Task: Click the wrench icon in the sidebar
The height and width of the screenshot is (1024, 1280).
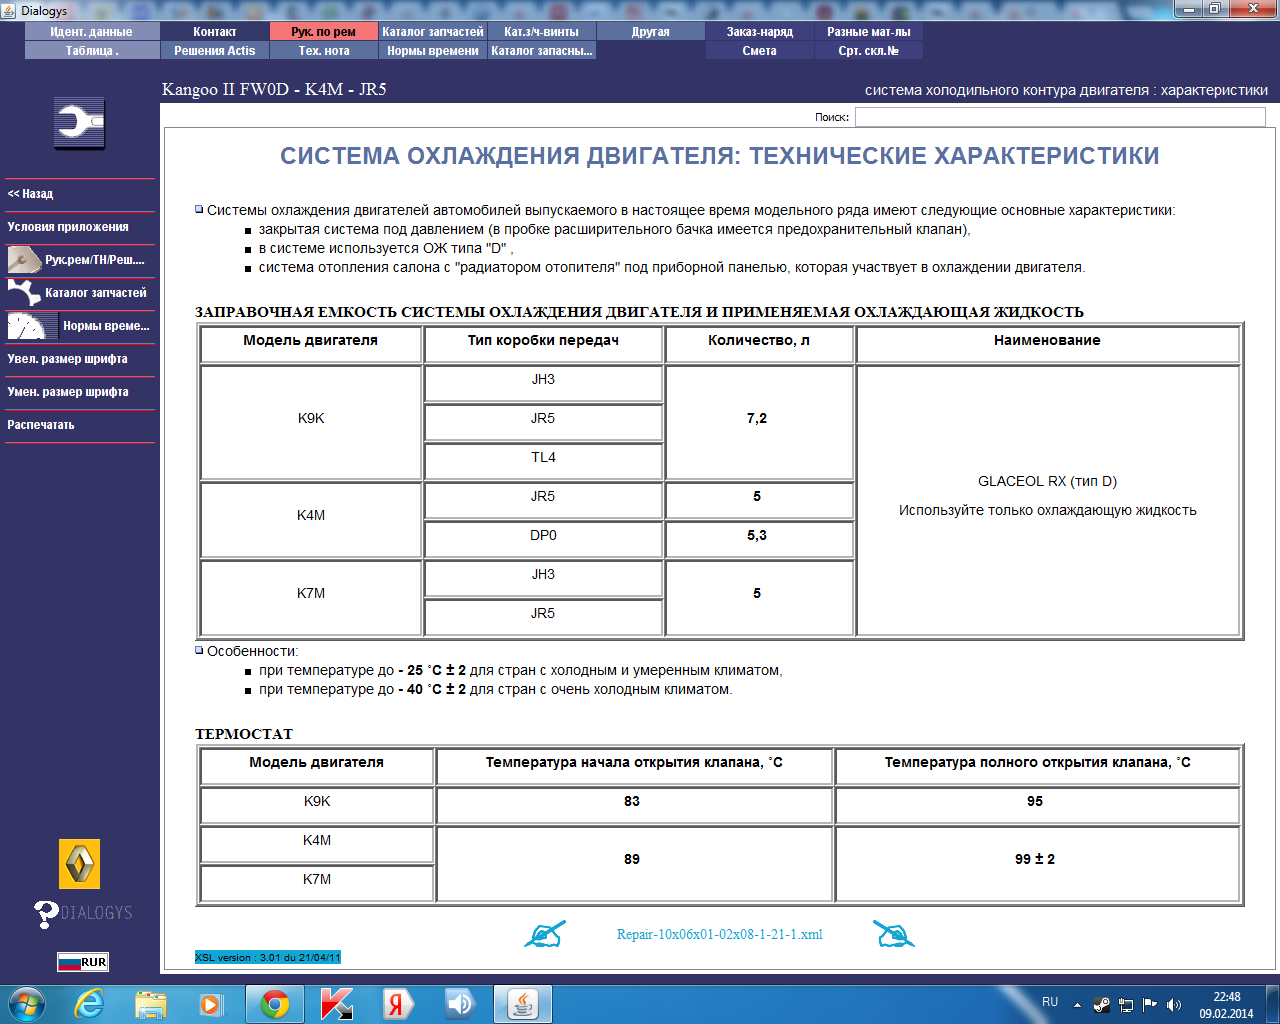Action: (80, 124)
